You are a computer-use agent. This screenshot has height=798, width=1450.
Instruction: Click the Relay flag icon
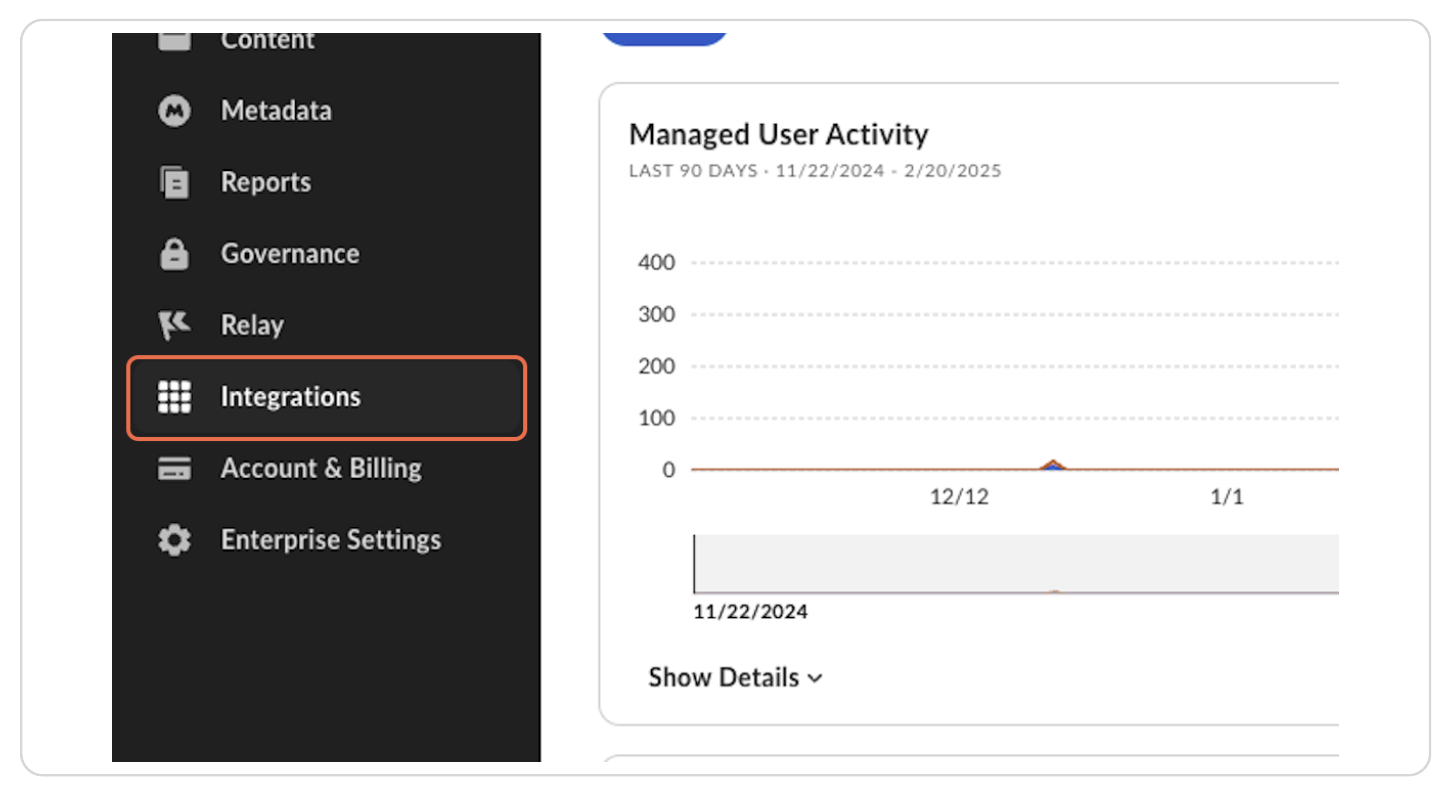coord(174,325)
